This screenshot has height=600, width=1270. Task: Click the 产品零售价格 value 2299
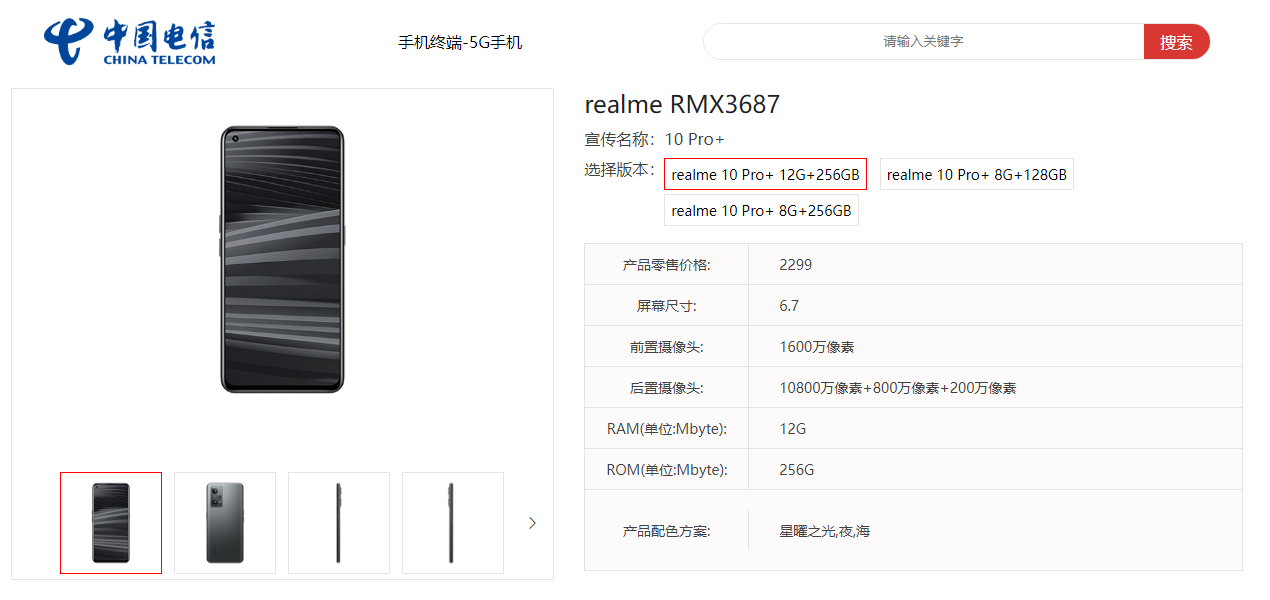coord(796,265)
